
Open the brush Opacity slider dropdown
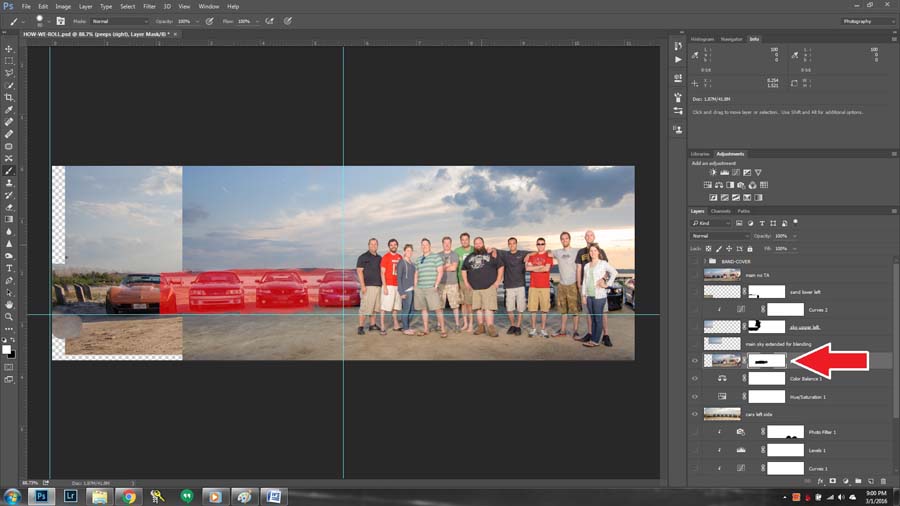(x=197, y=21)
